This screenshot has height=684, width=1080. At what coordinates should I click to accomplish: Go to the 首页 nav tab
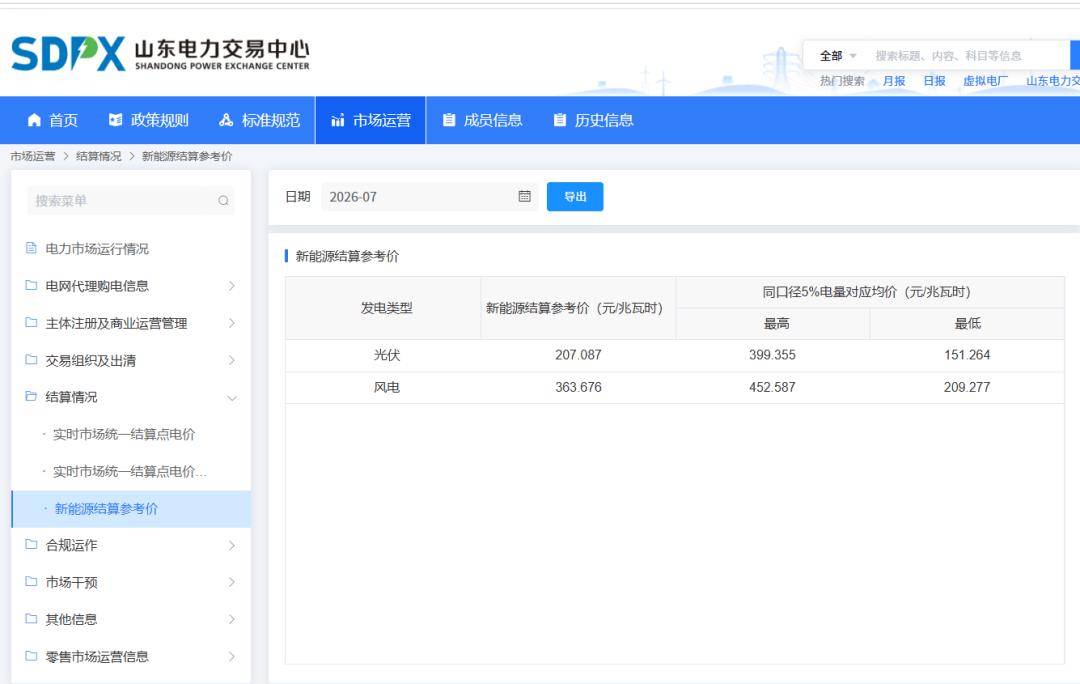click(52, 121)
